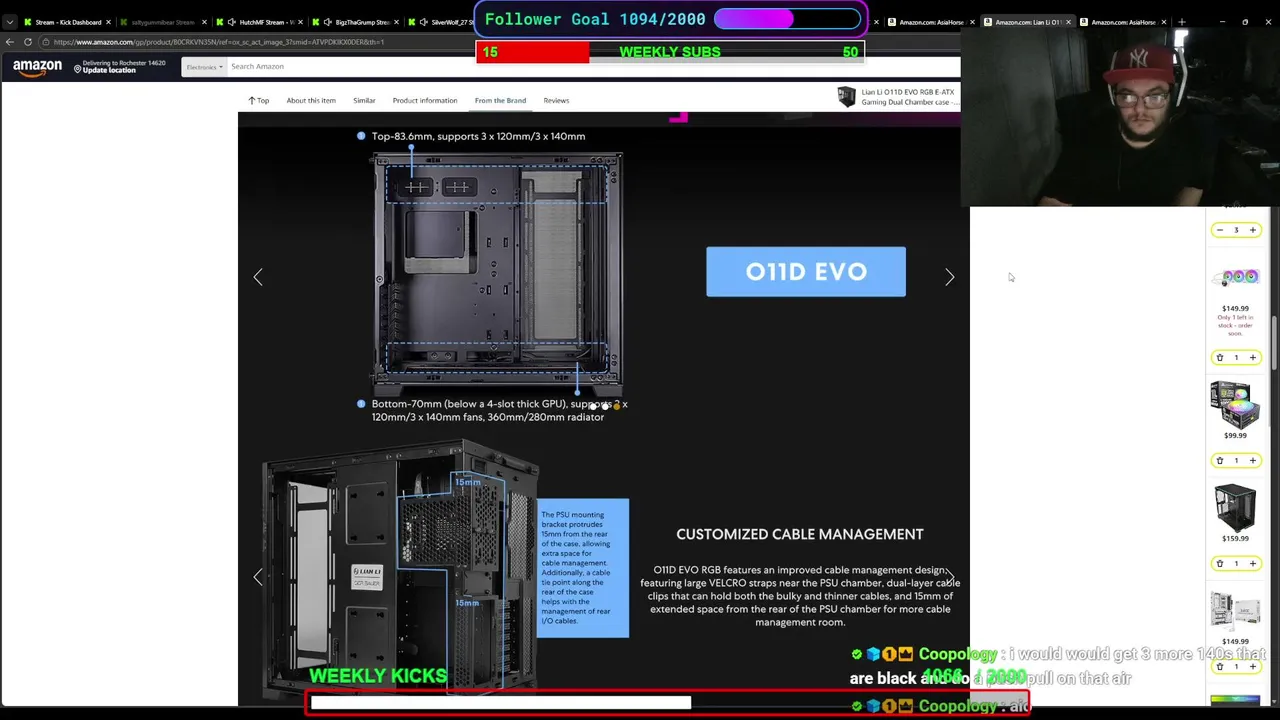Previous slide arrow in top carousel
The height and width of the screenshot is (720, 1280).
(258, 277)
